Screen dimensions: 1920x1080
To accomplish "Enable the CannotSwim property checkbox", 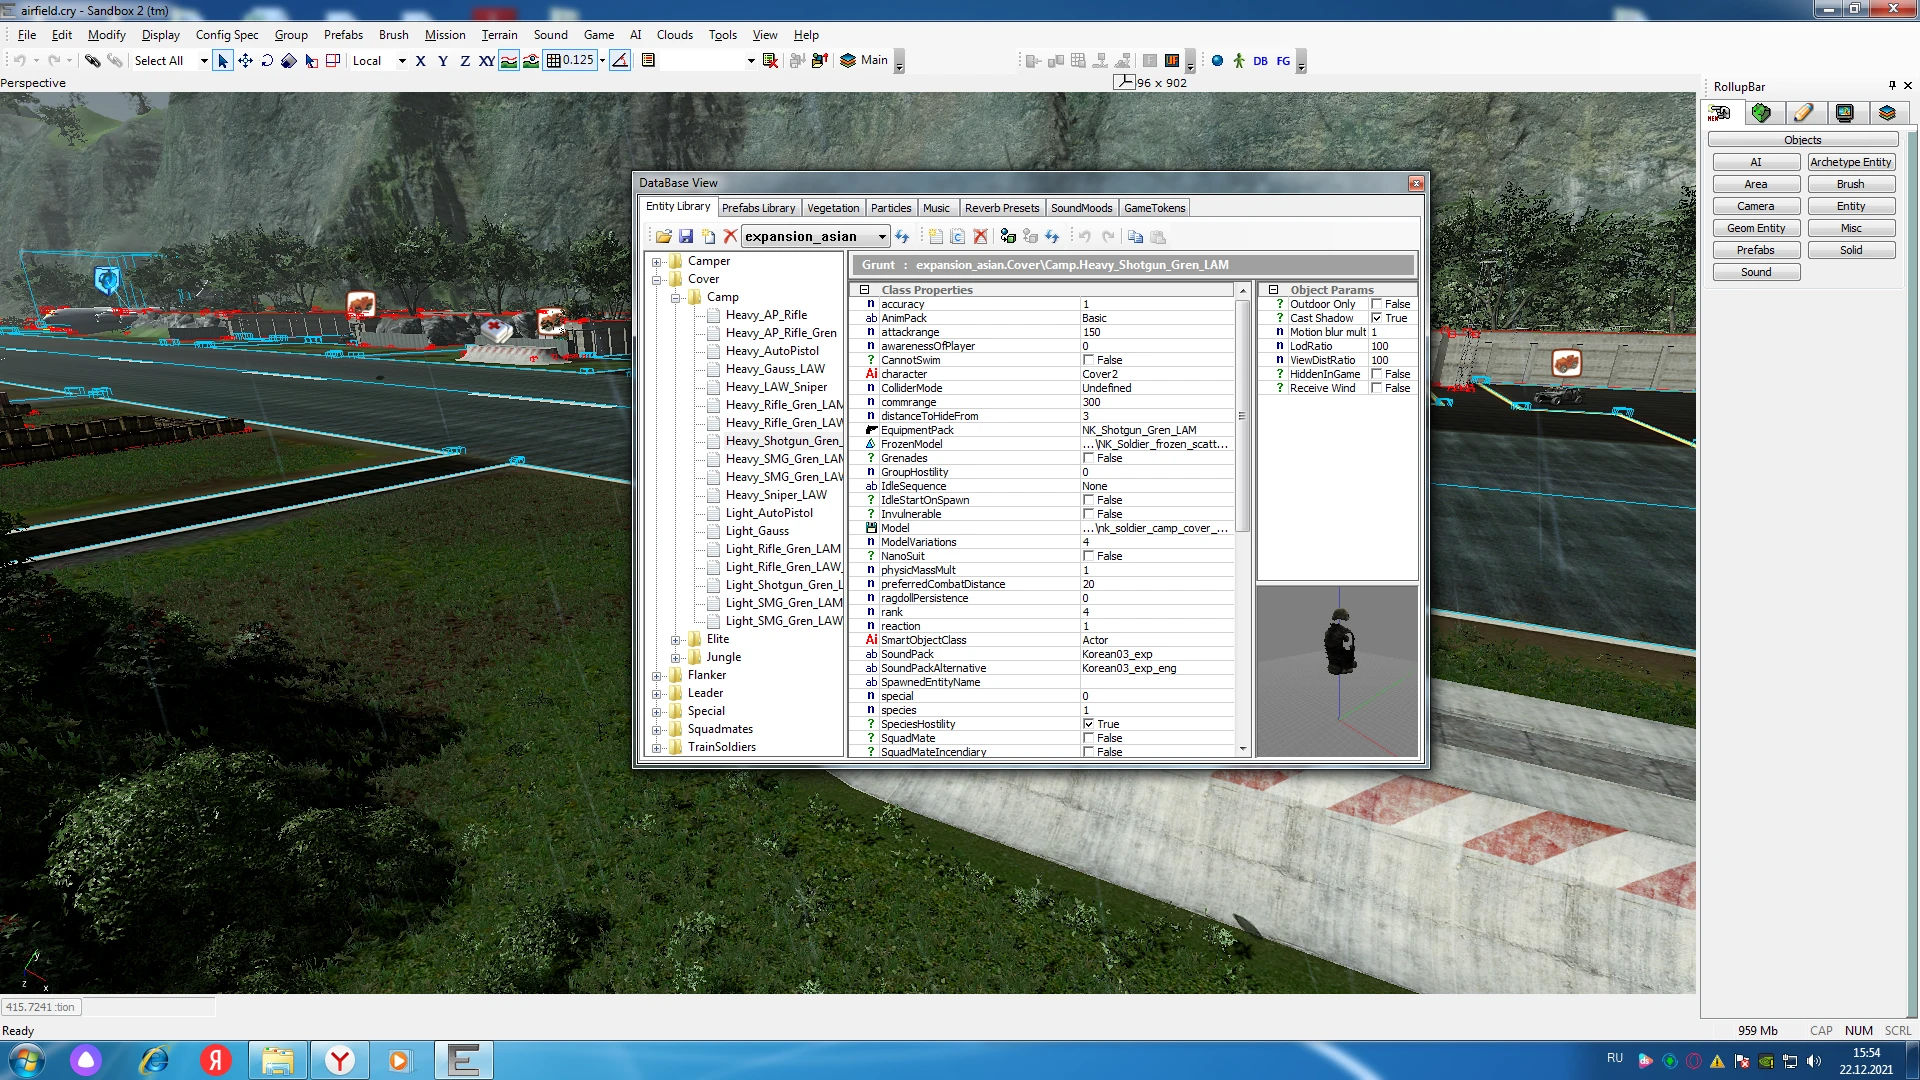I will click(1089, 360).
